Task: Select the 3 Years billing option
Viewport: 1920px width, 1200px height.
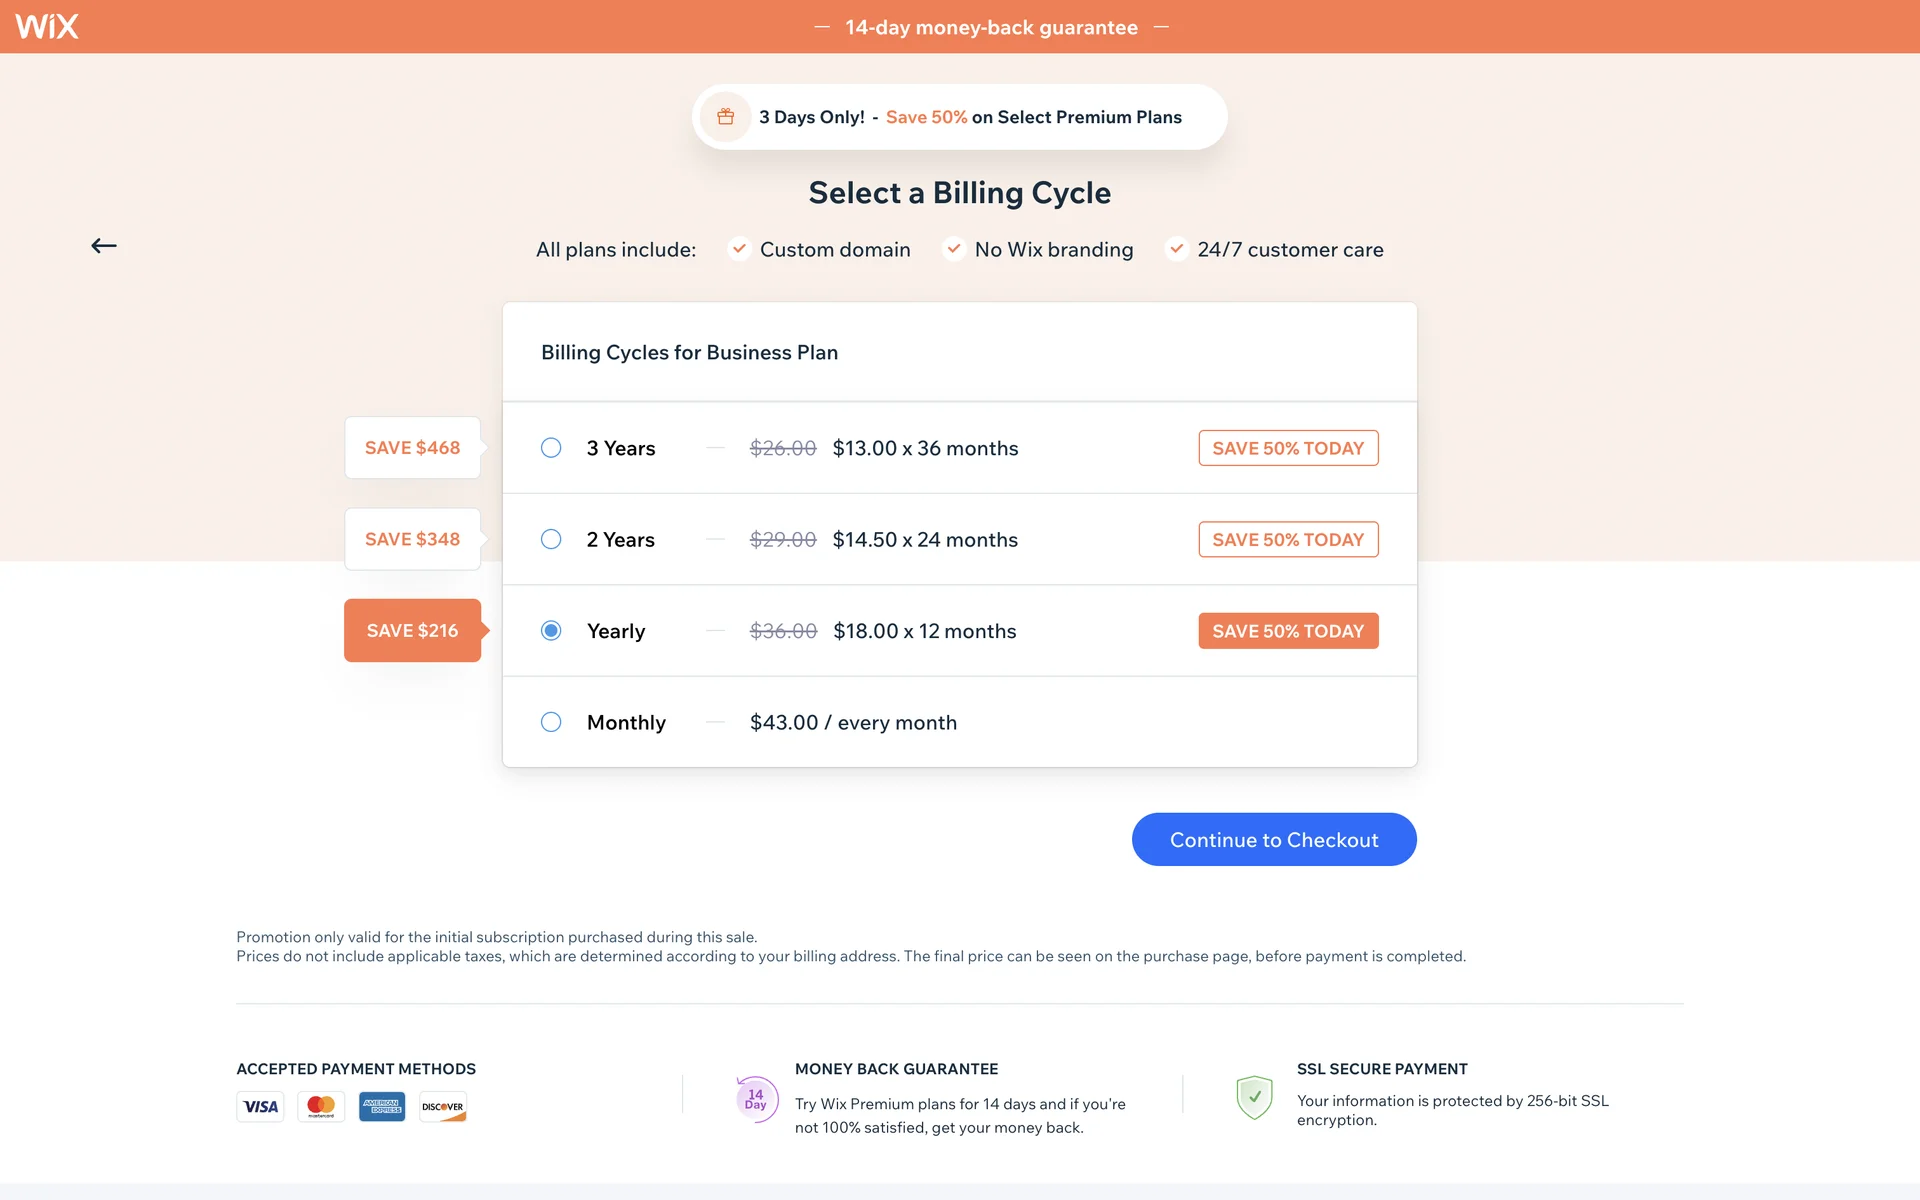Action: 551,448
